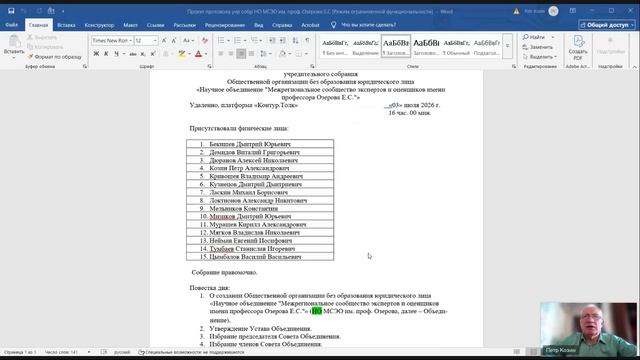Open the Paragraph group dialog launcher
Screen dimensions: 640x360
click(312, 66)
